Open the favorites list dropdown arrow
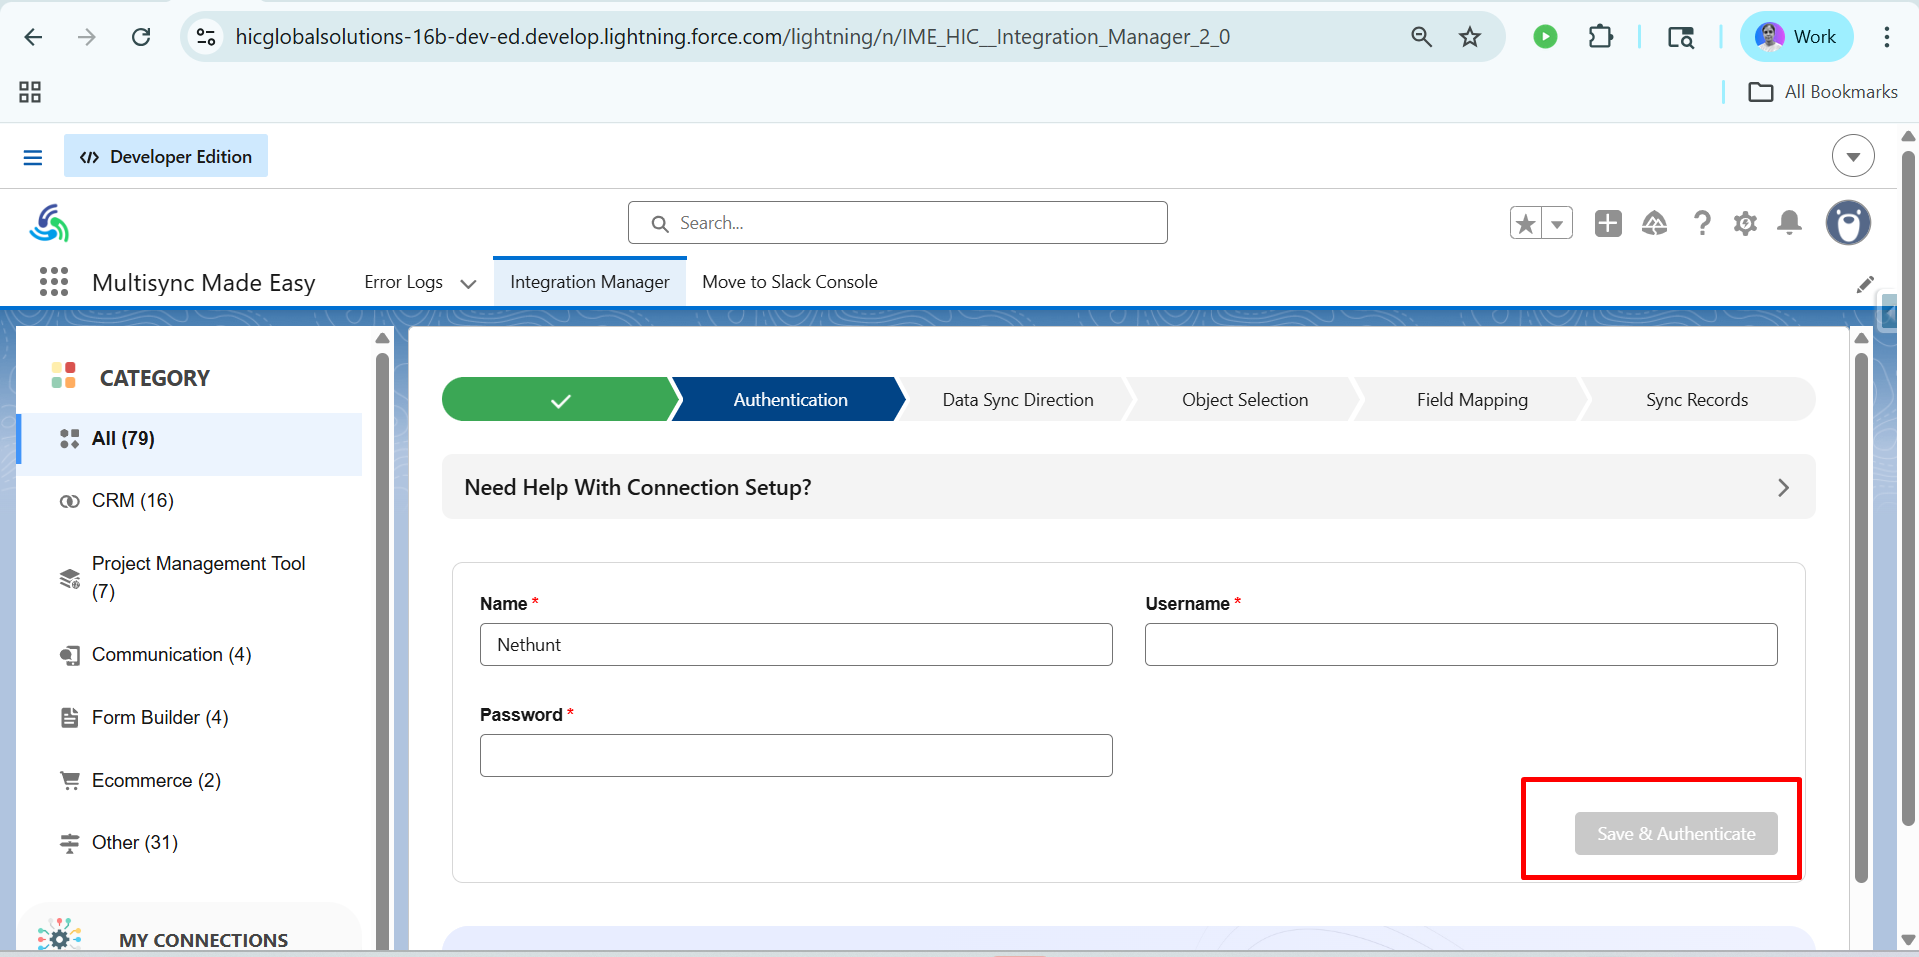The image size is (1919, 957). tap(1557, 223)
